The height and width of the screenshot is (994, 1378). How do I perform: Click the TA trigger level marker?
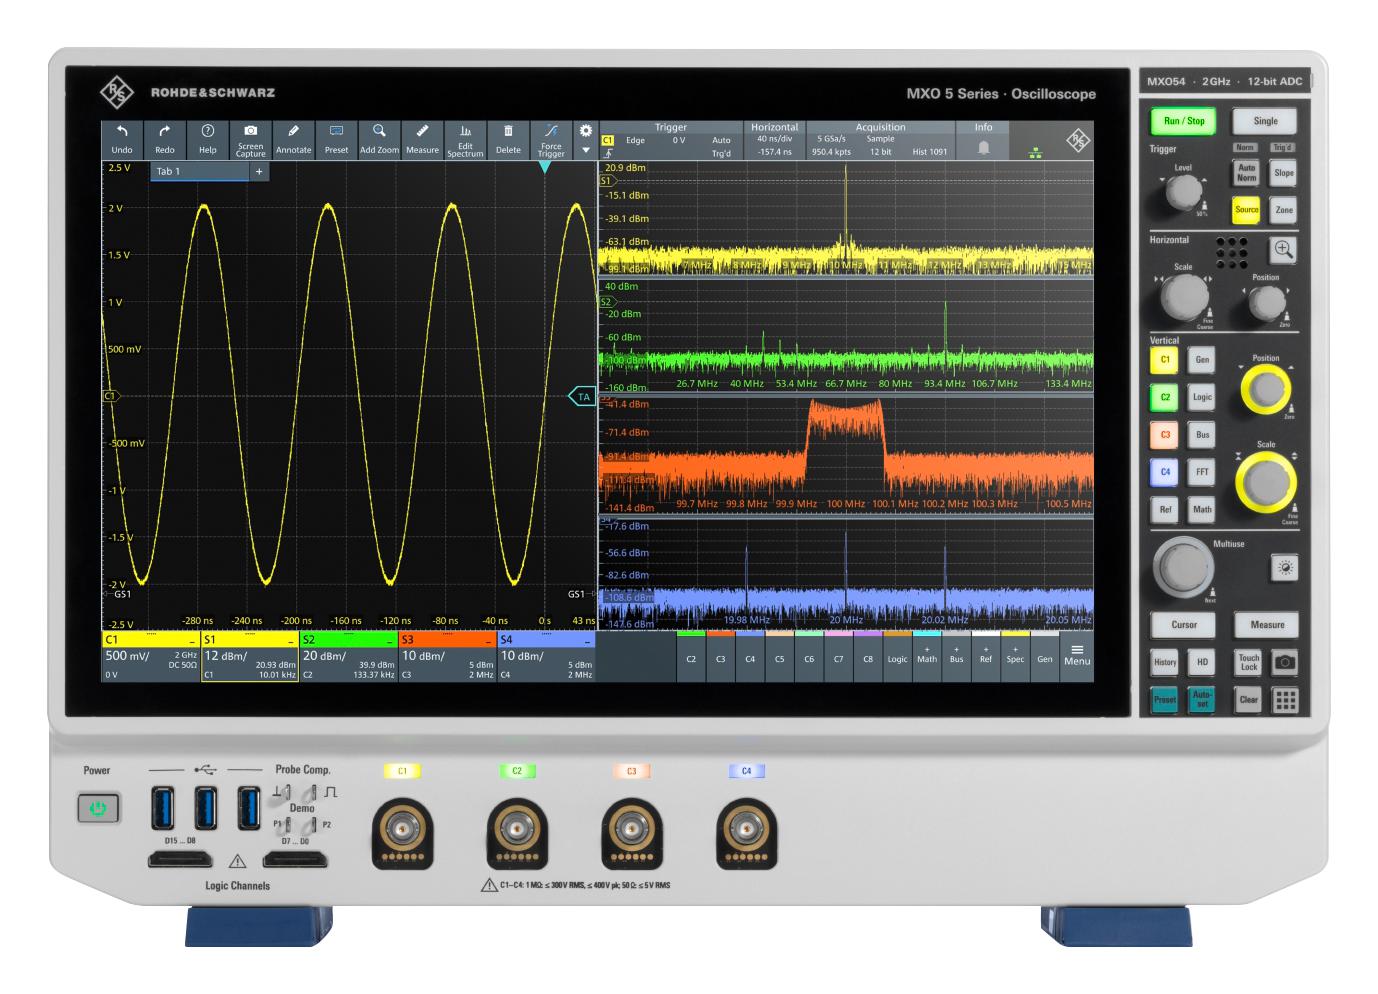pyautogui.click(x=582, y=397)
